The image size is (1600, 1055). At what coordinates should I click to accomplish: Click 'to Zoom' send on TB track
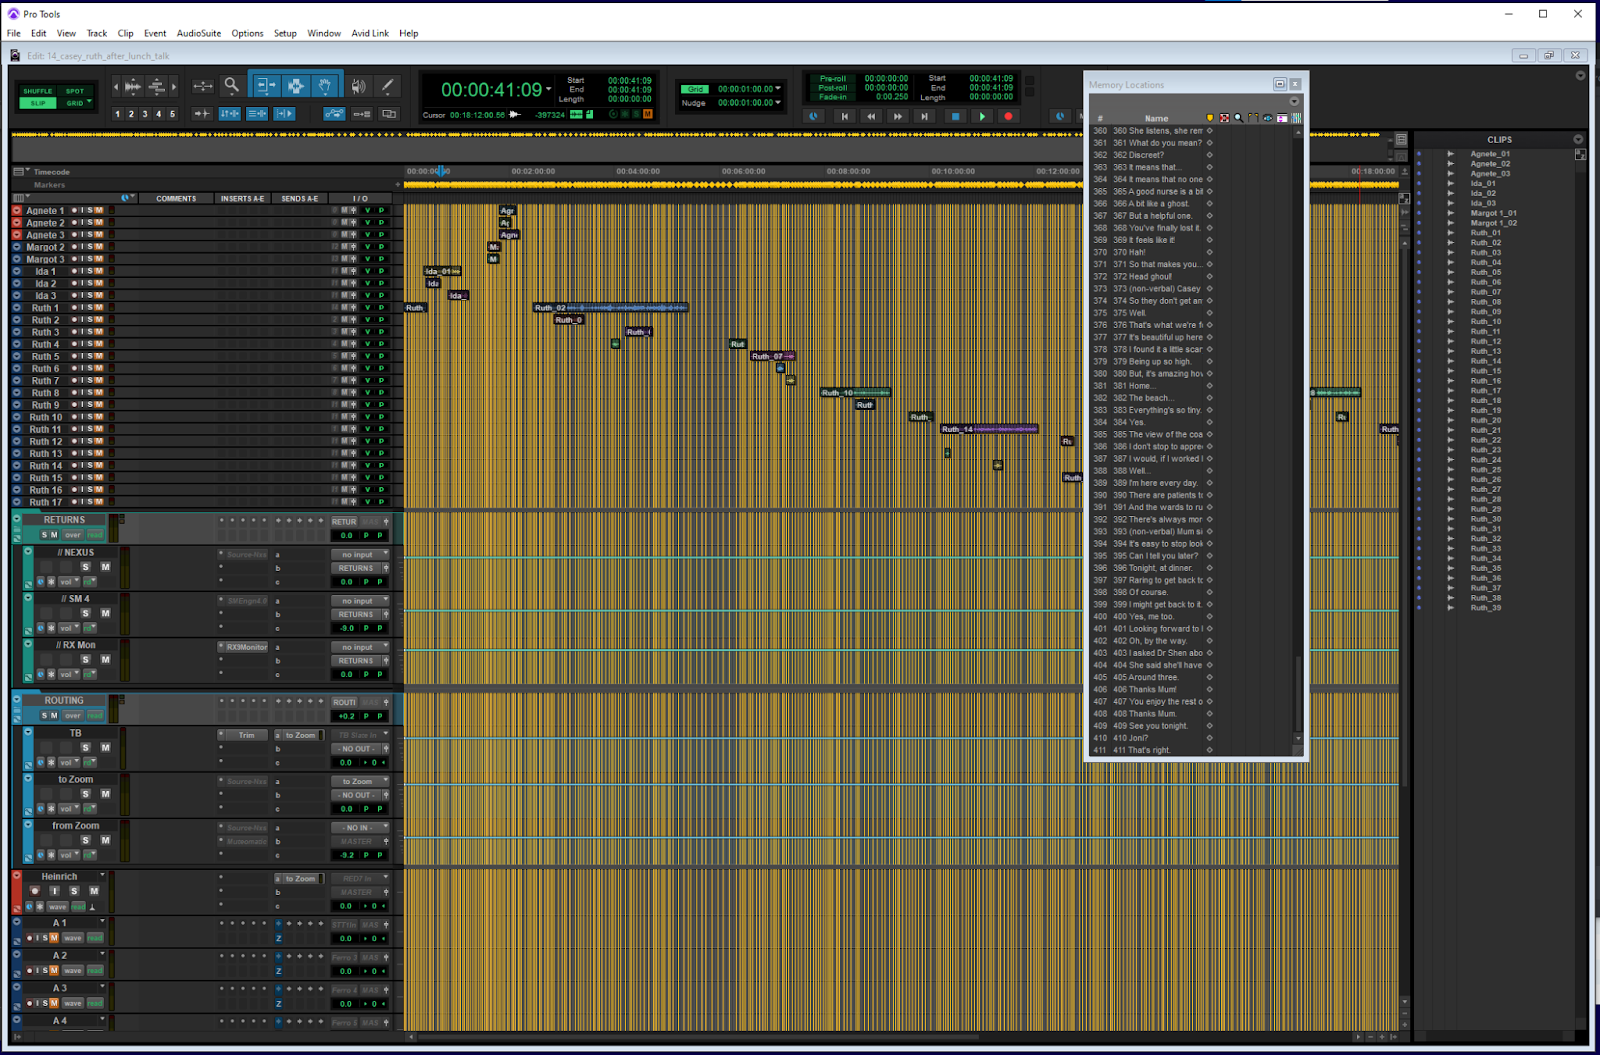[298, 735]
